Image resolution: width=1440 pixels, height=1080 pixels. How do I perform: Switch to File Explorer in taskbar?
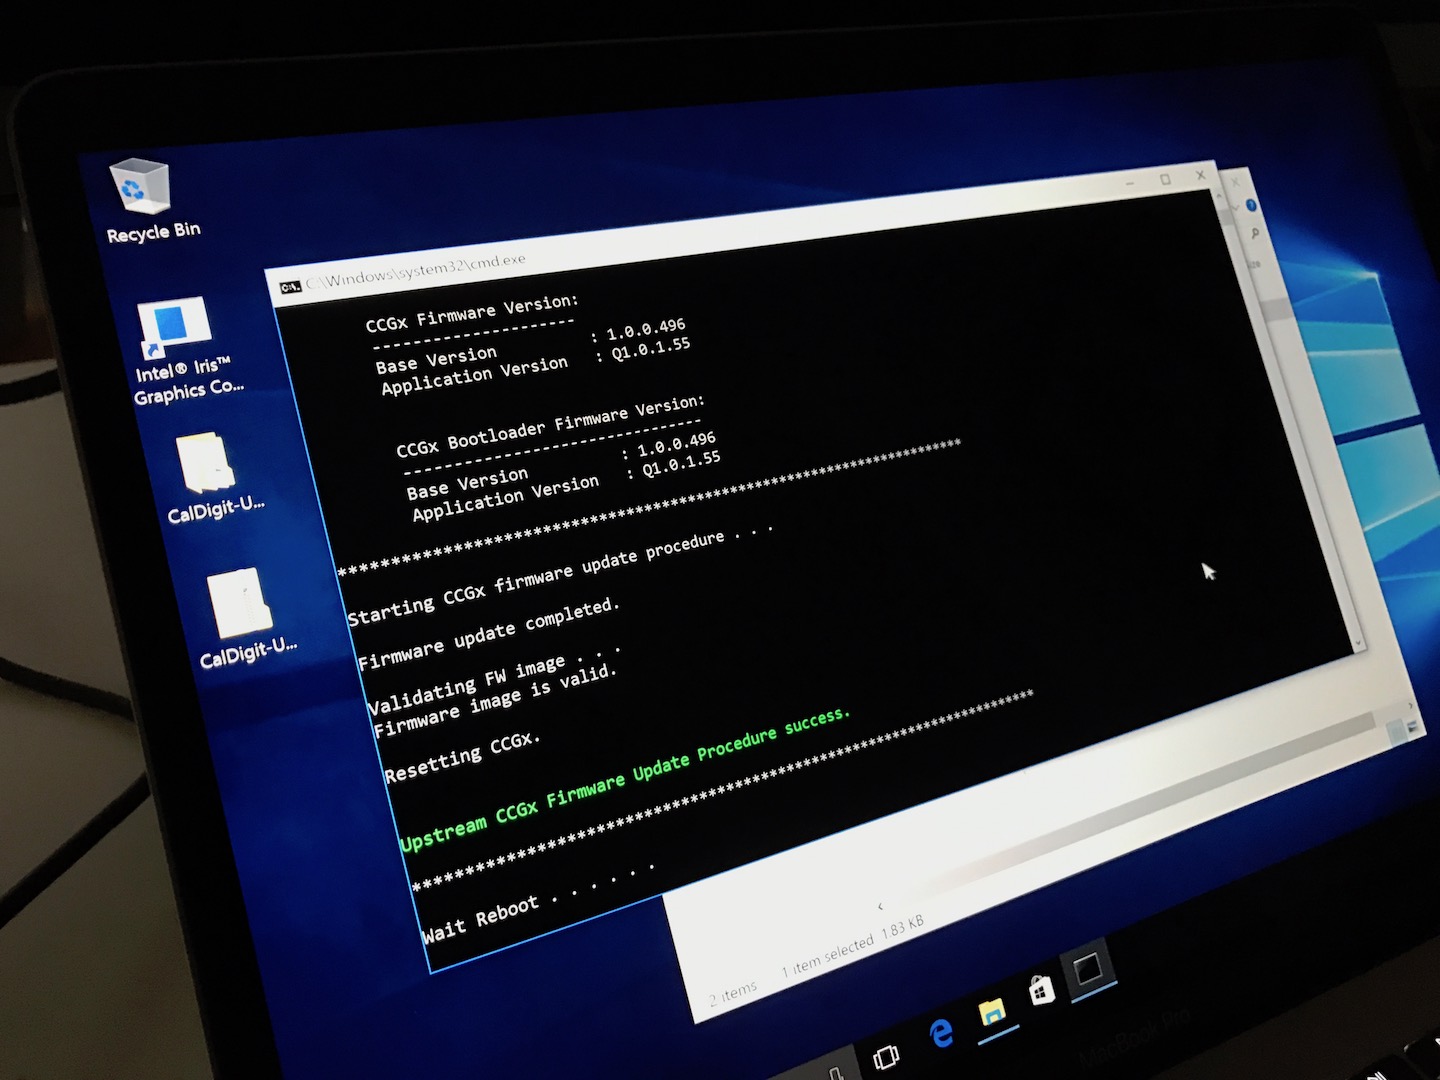point(993,1013)
